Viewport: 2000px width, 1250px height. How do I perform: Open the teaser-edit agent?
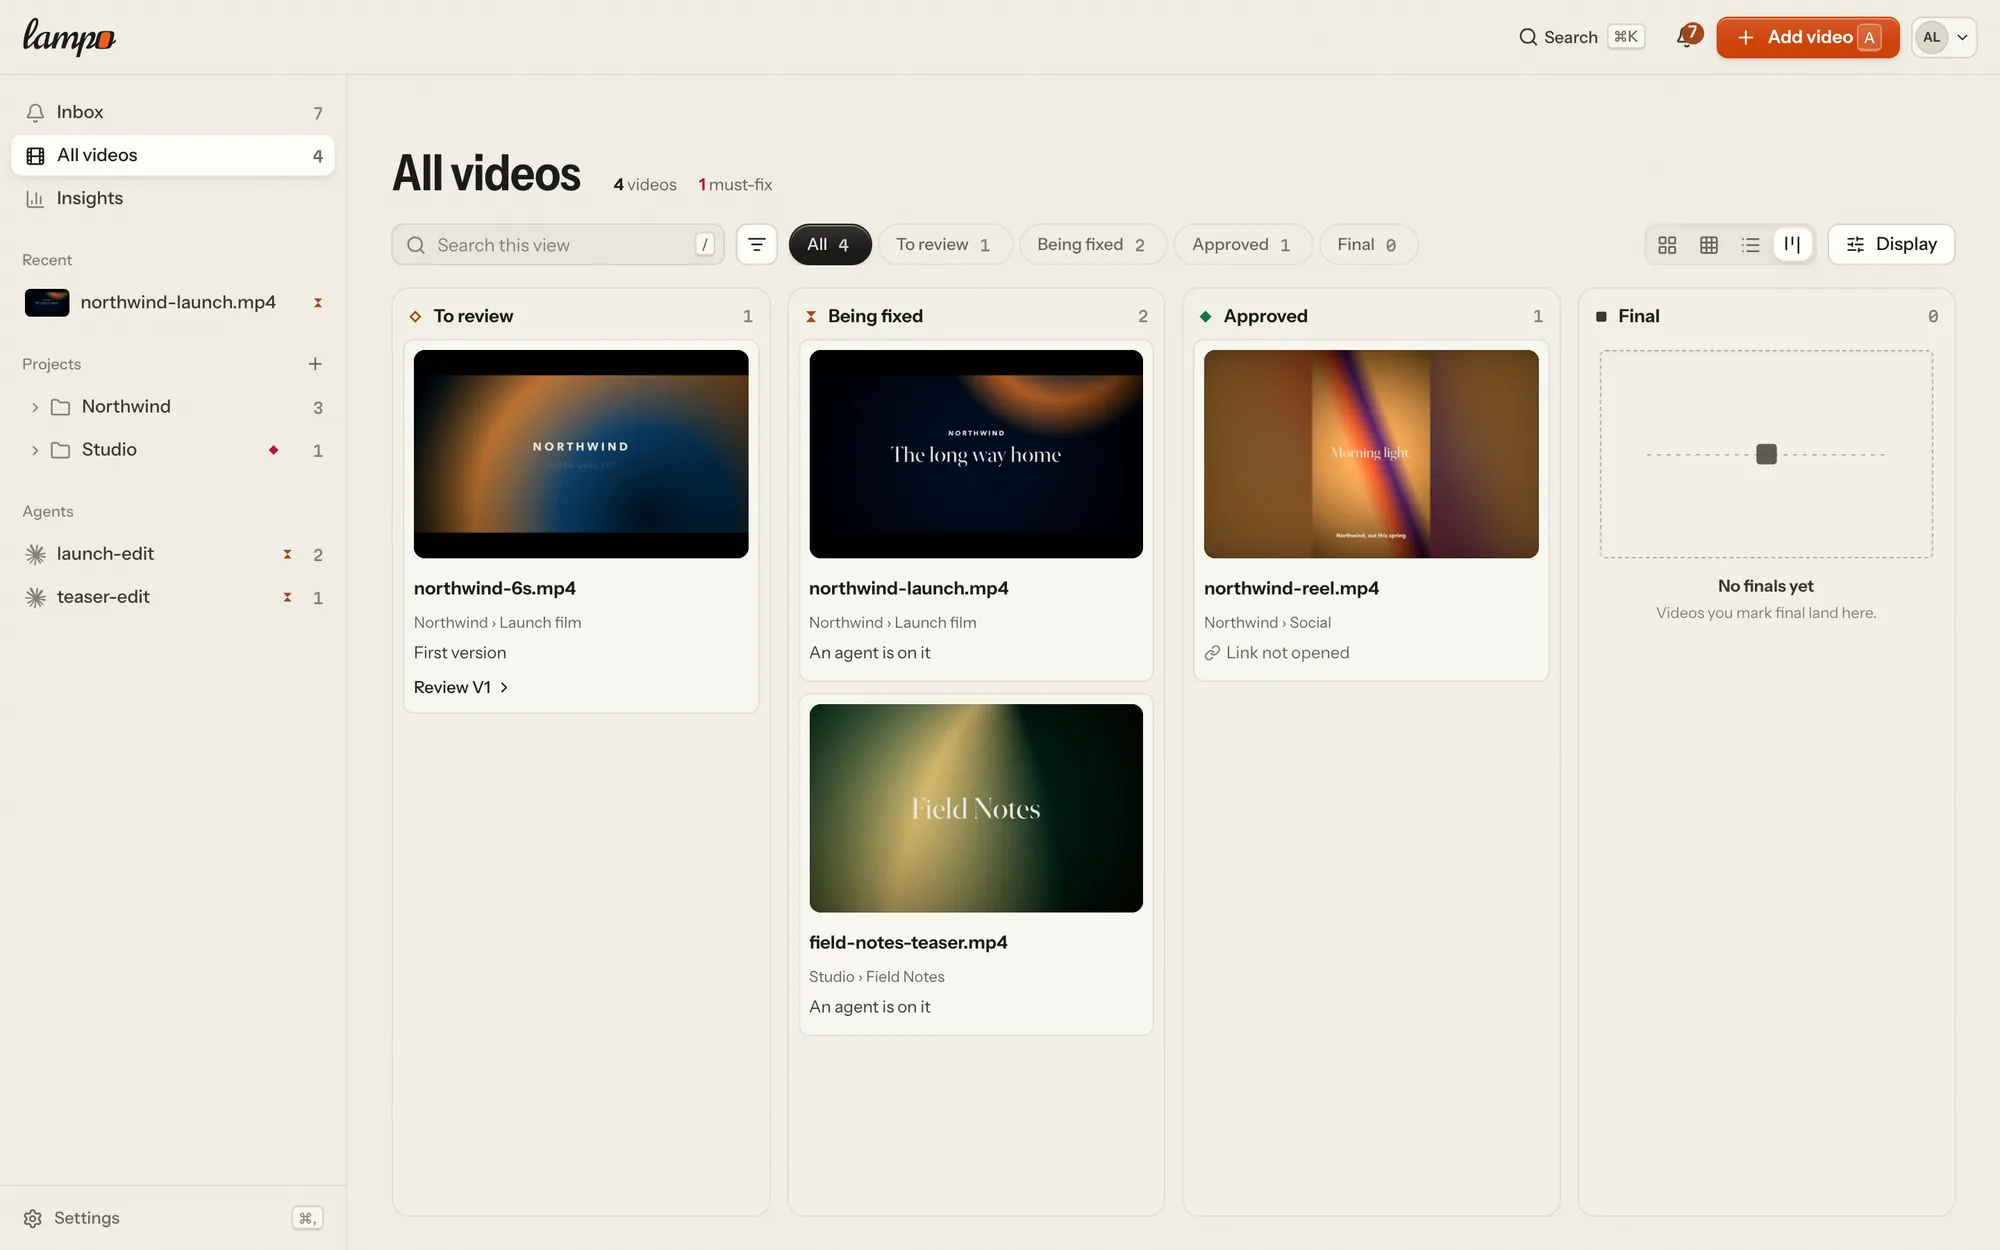(173, 597)
